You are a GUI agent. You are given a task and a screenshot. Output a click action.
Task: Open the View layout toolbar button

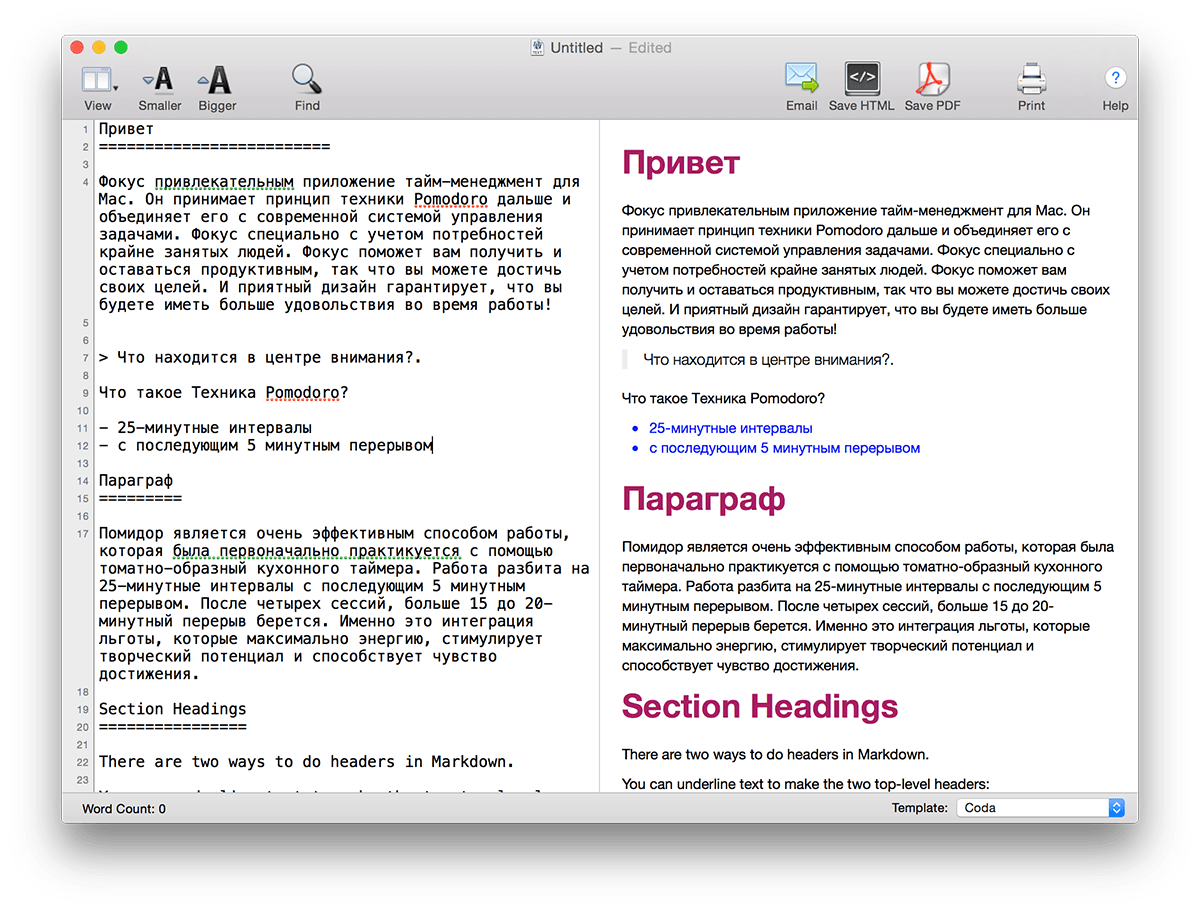point(97,80)
